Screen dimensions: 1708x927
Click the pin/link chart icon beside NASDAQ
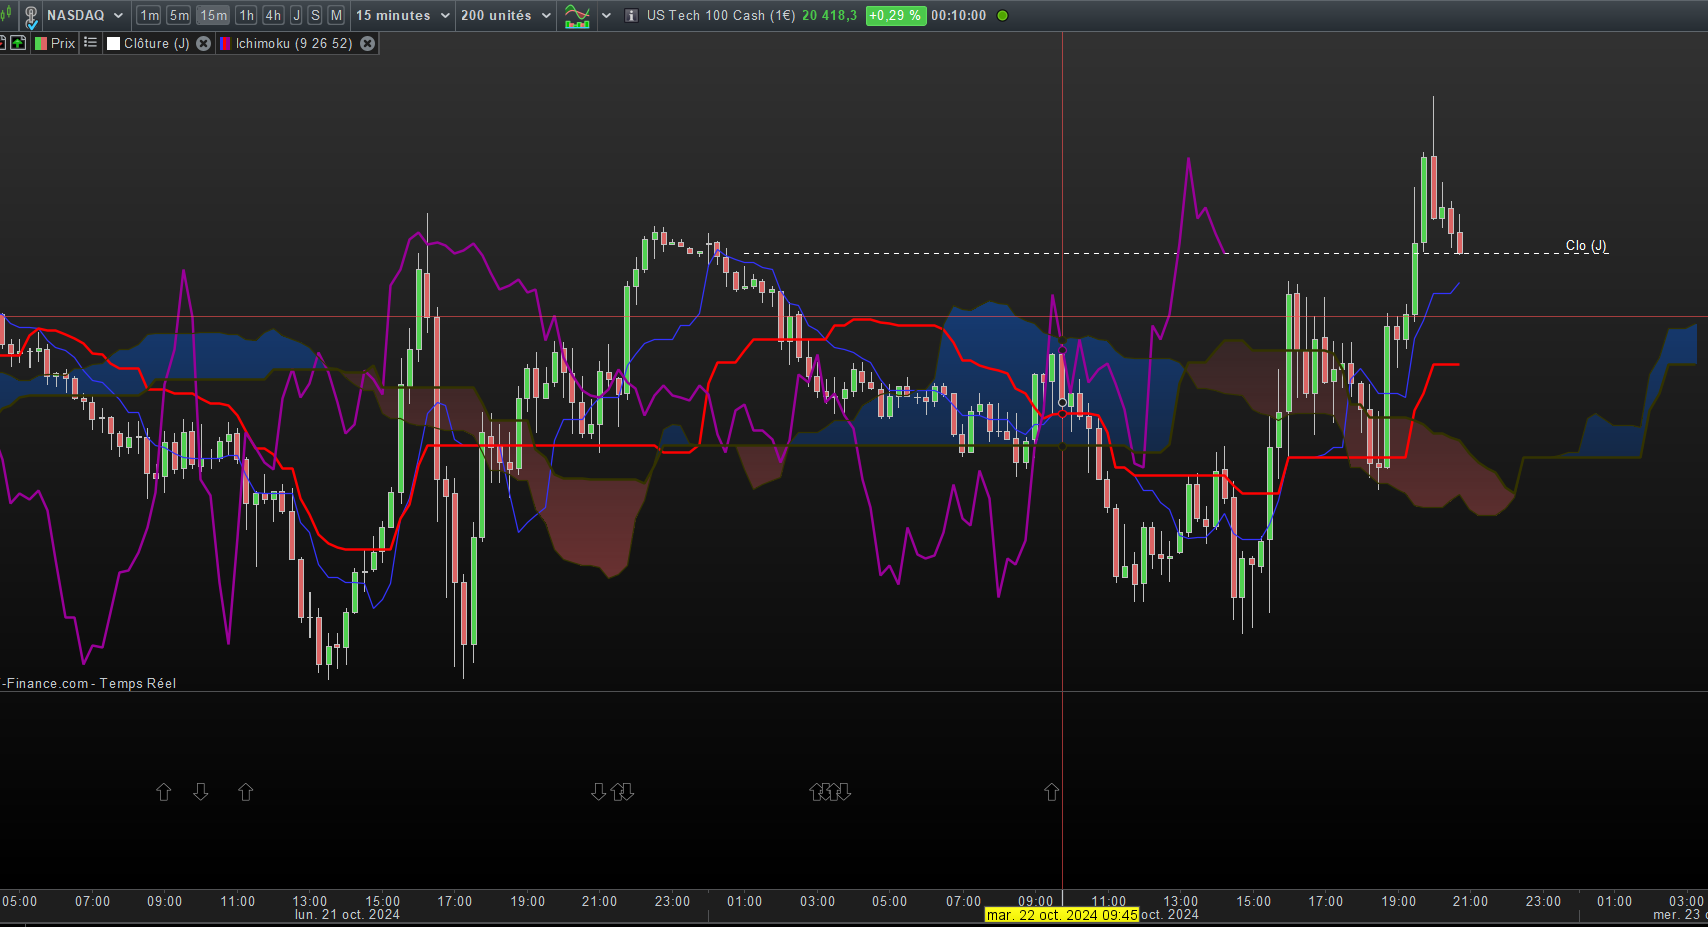click(x=31, y=16)
